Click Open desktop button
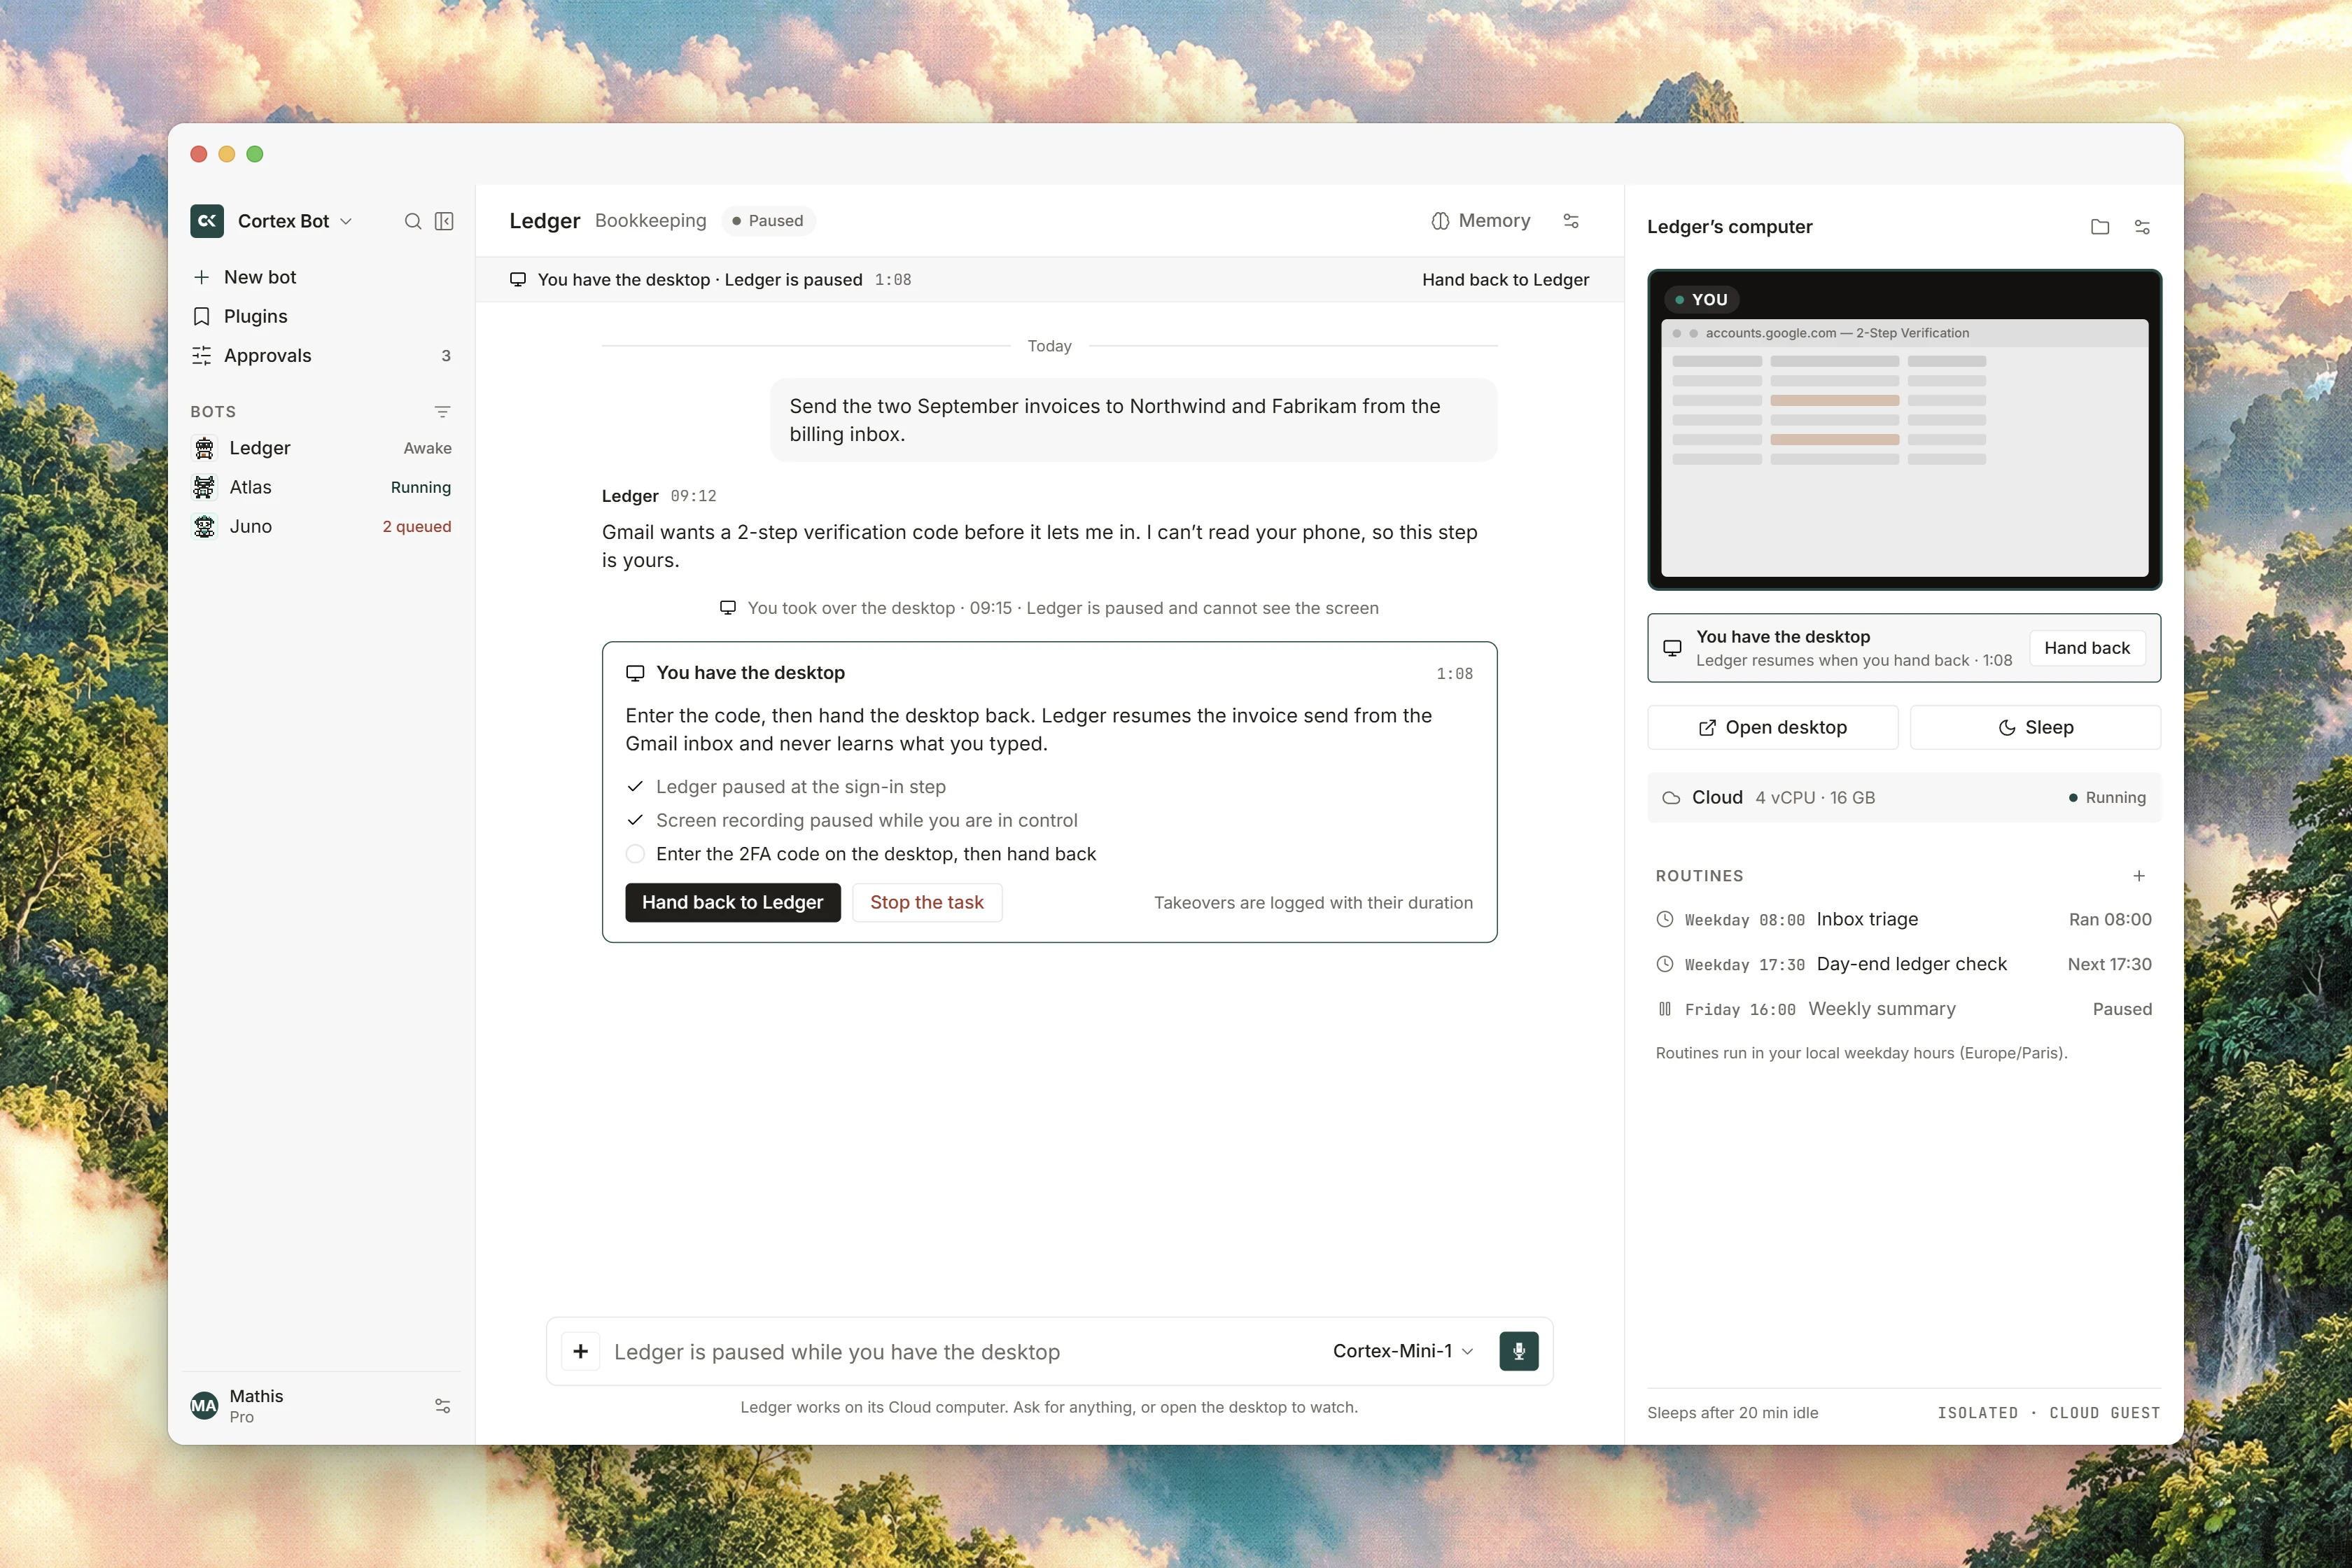This screenshot has width=2352, height=1568. (1773, 728)
